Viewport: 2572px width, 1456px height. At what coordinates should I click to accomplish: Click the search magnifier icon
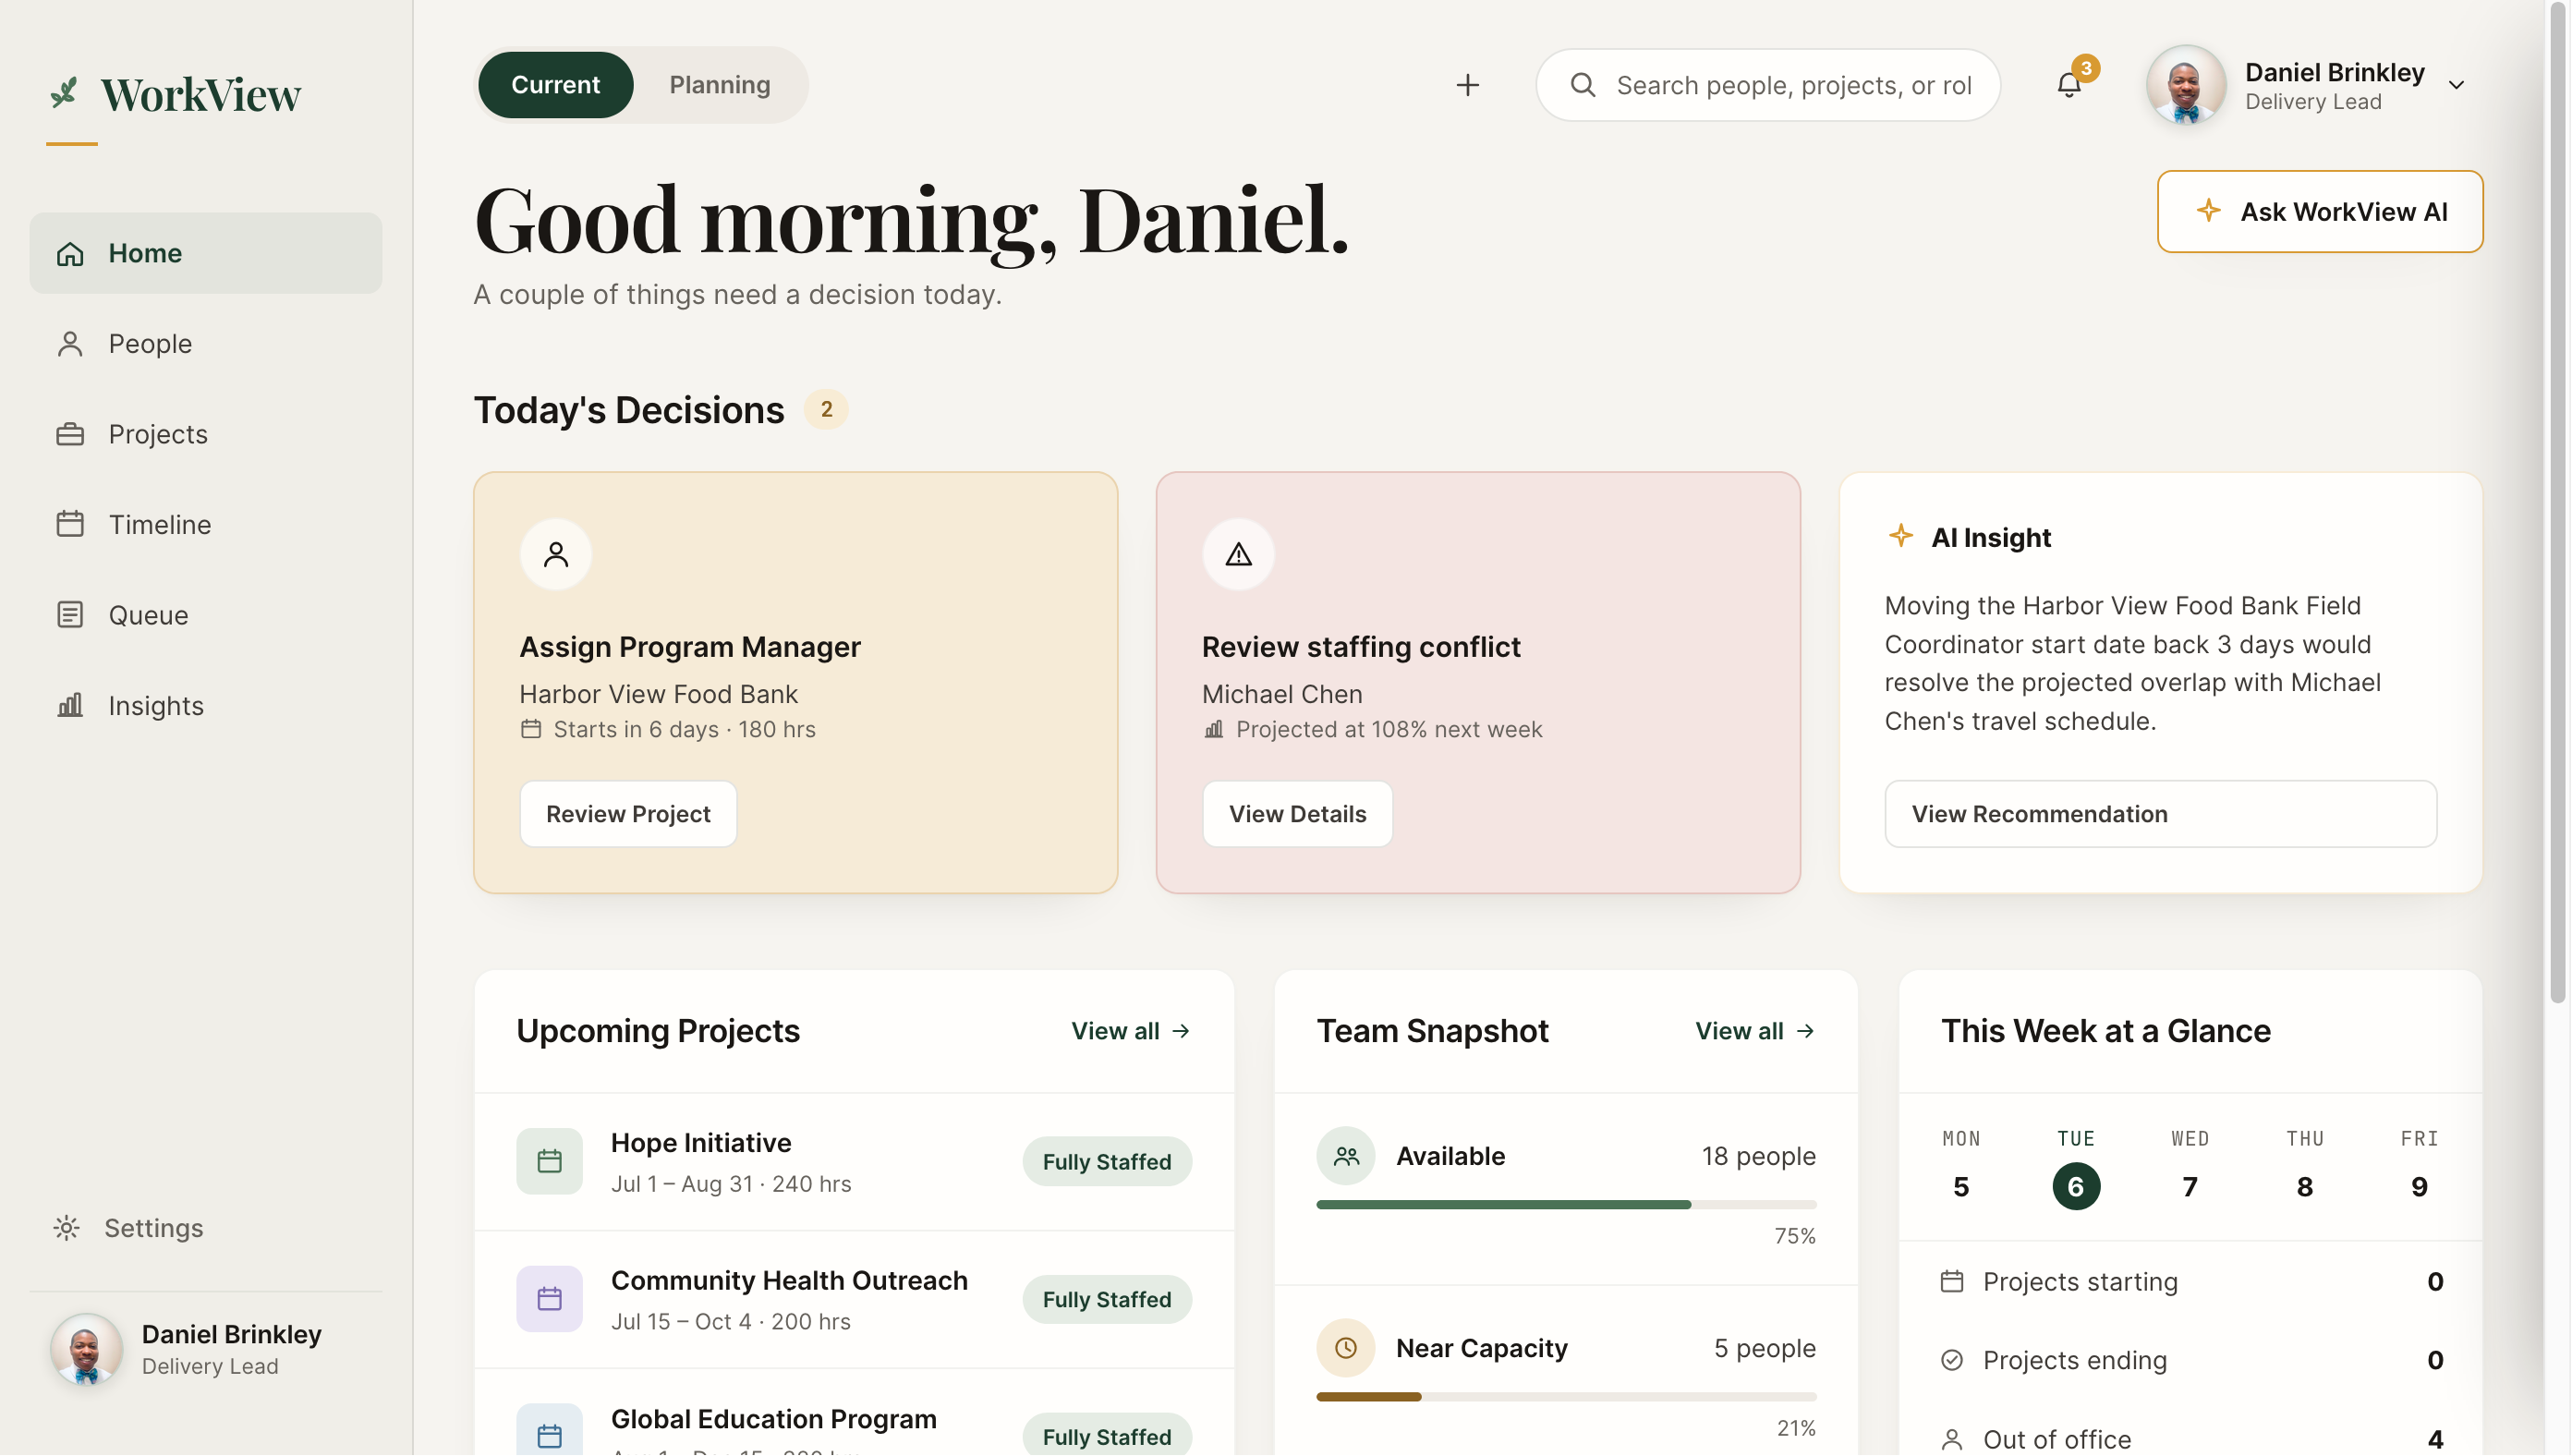click(1582, 85)
